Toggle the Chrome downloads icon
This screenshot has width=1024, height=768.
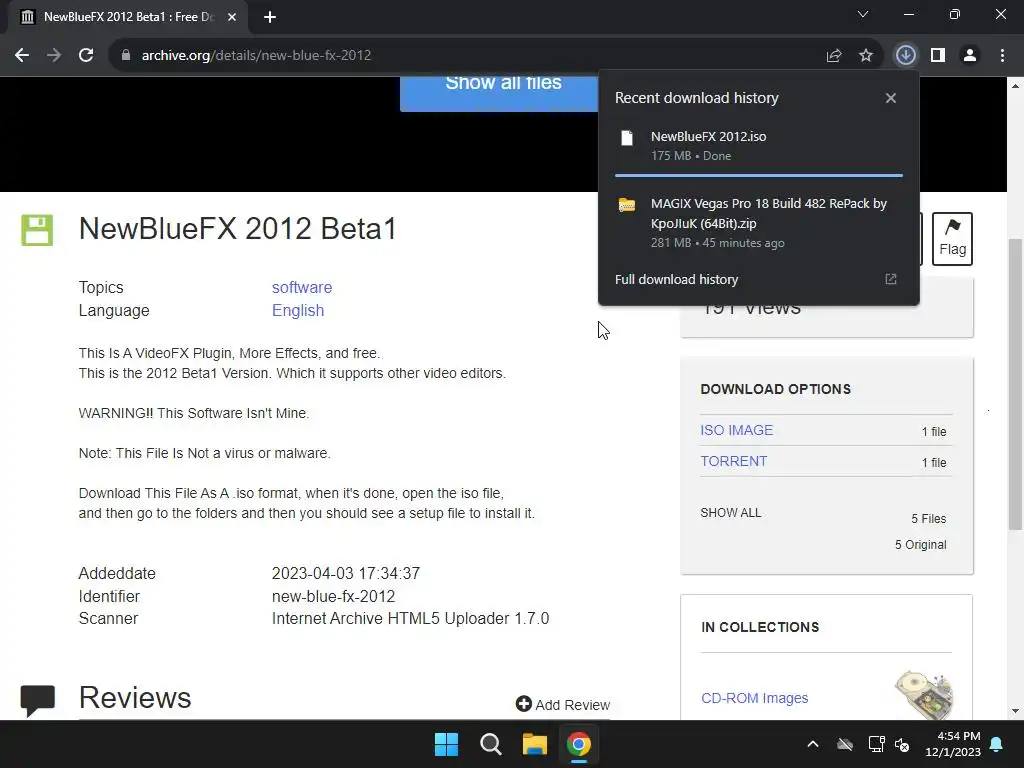[x=905, y=56]
